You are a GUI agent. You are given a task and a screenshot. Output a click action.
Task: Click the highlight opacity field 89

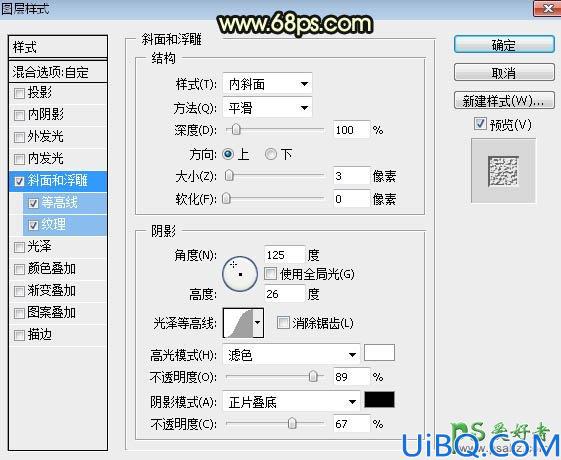[351, 377]
